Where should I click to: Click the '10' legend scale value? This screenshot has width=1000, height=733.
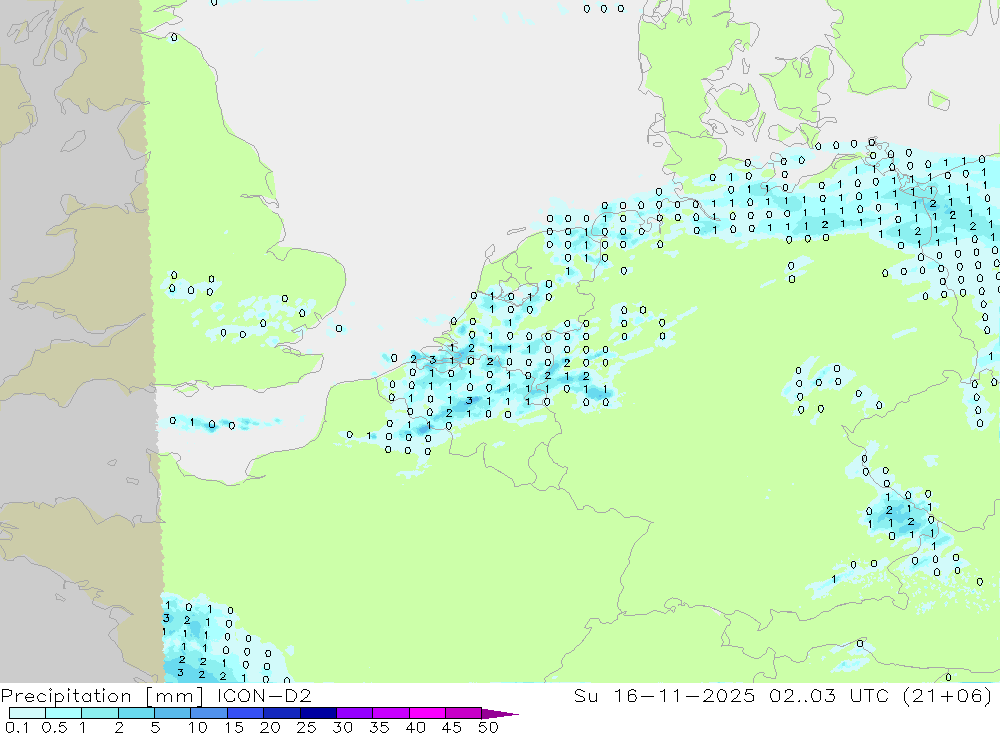tap(198, 727)
